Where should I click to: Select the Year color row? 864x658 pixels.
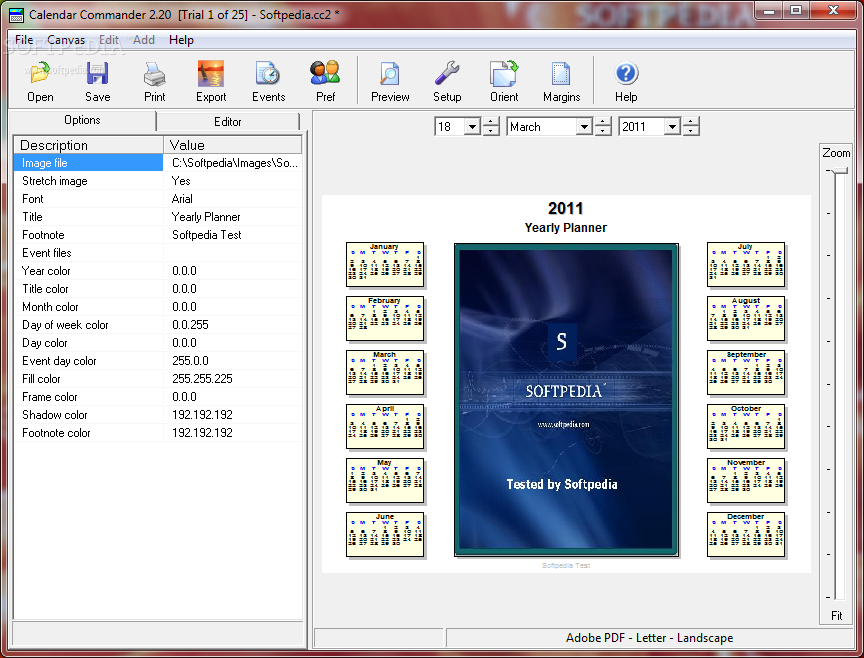(158, 271)
